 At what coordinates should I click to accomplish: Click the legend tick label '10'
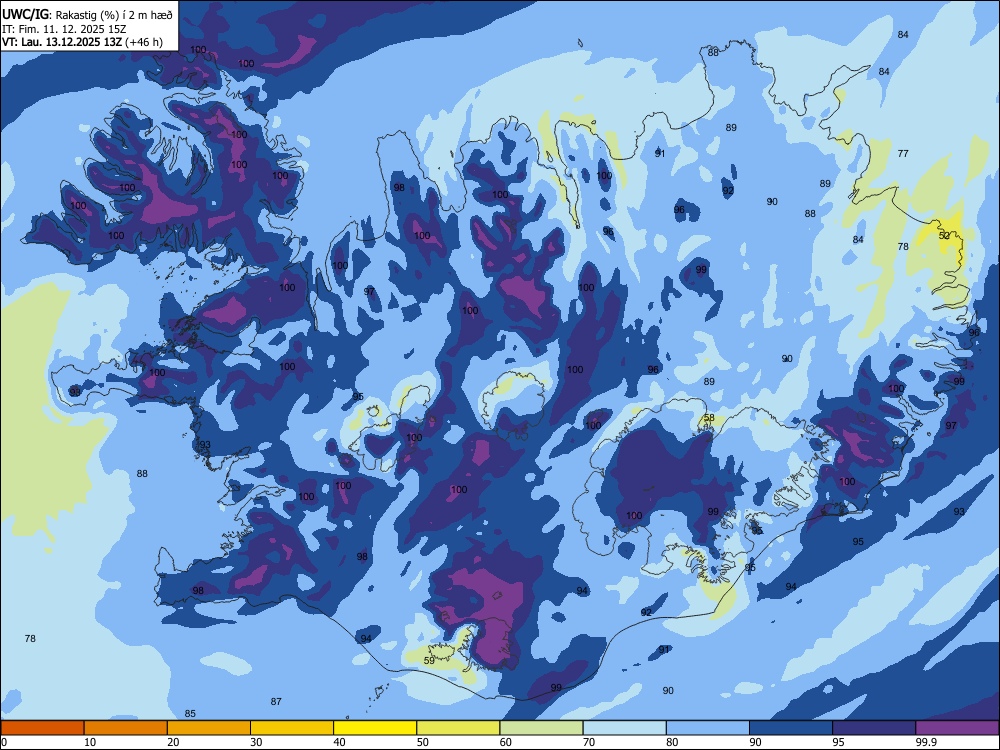[x=90, y=742]
